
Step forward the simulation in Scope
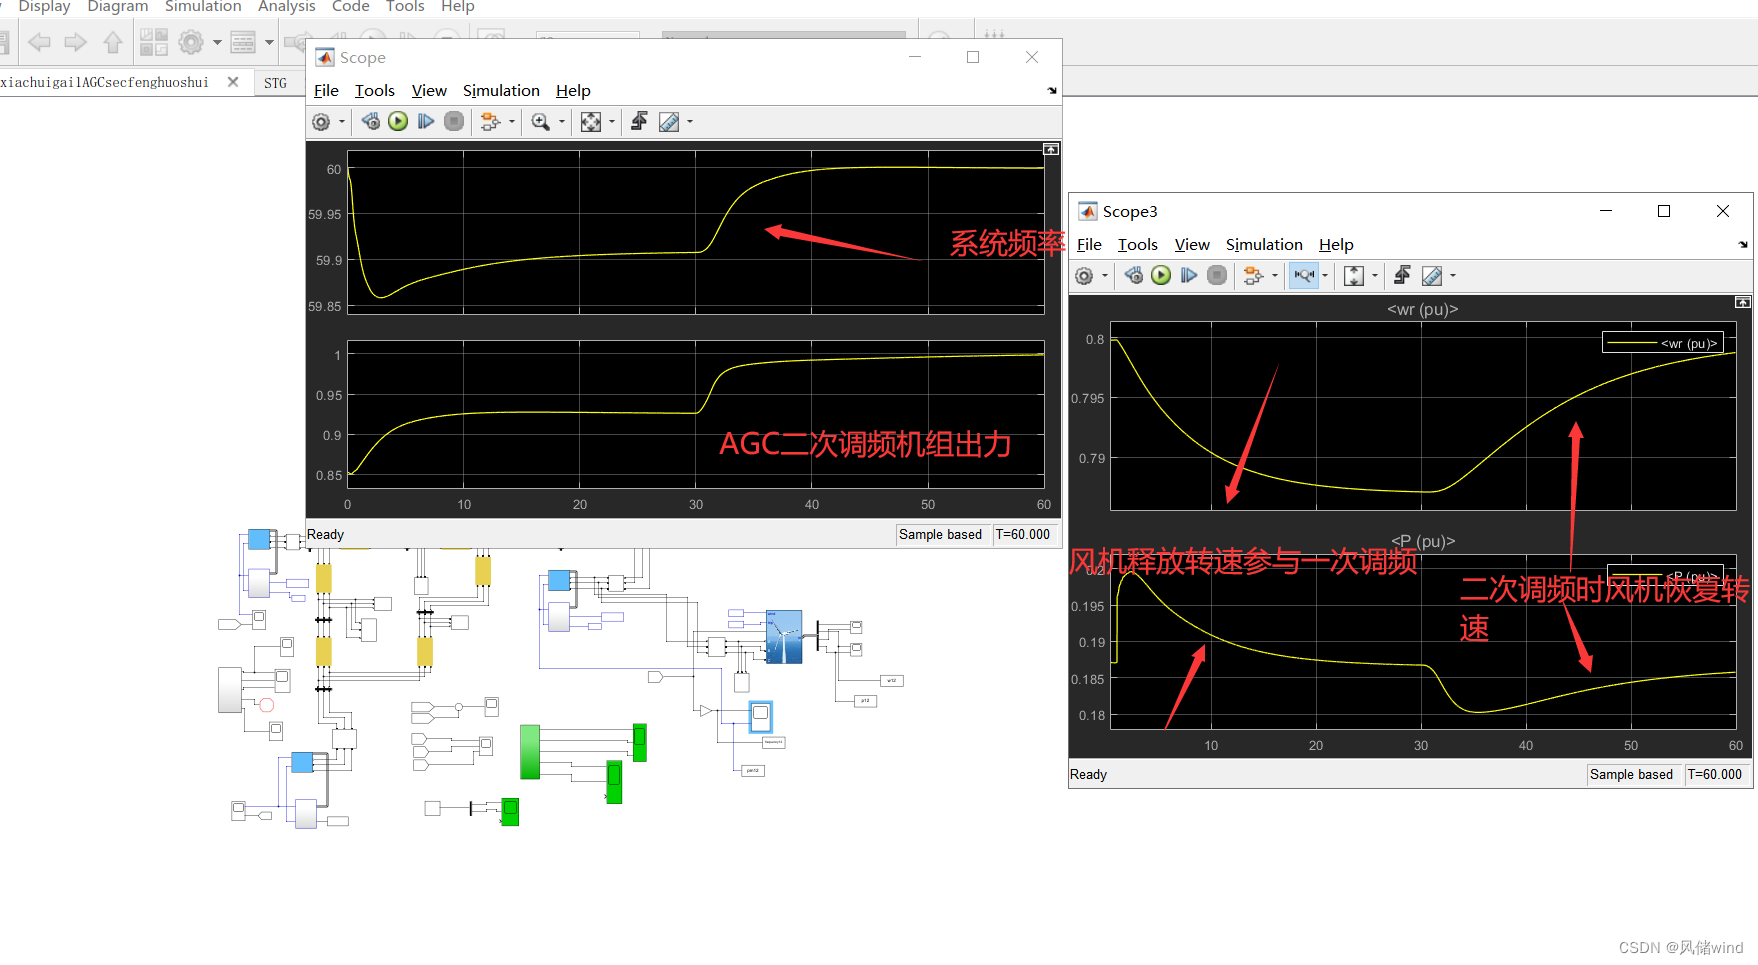click(x=426, y=121)
